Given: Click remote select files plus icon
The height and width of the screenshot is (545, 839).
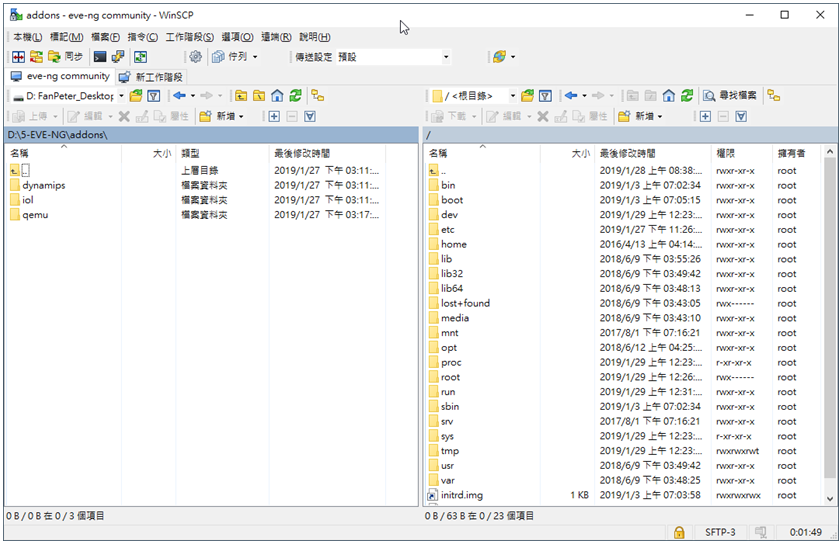Looking at the screenshot, I should pyautogui.click(x=705, y=116).
